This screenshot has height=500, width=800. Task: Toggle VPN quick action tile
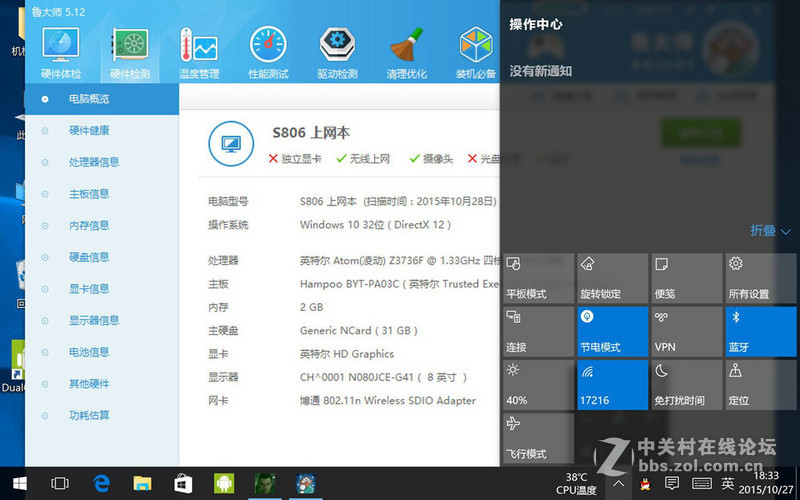click(686, 331)
